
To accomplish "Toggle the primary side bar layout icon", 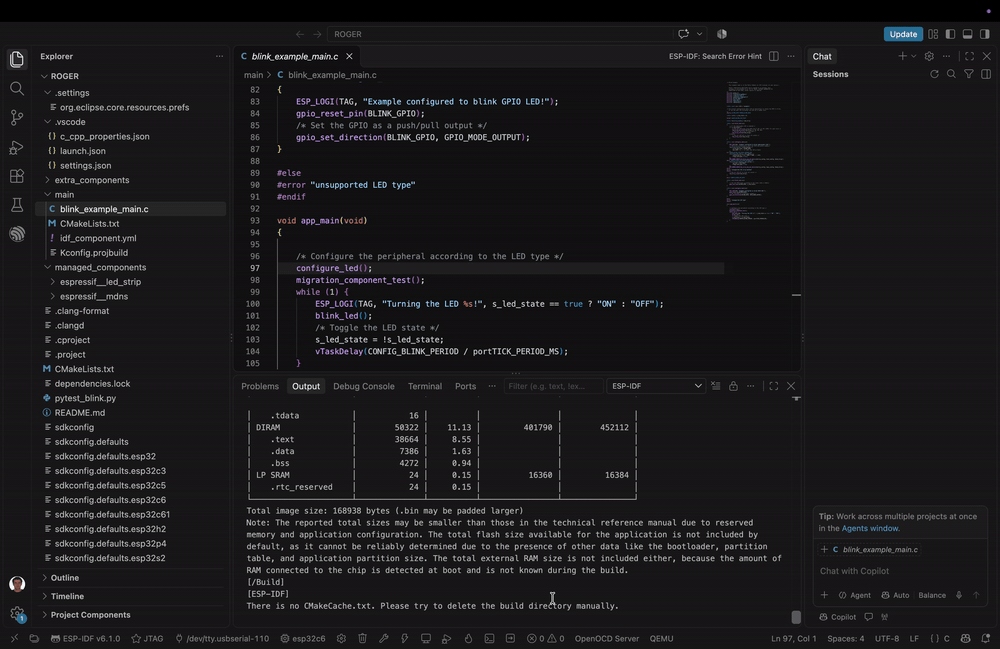I will click(950, 34).
